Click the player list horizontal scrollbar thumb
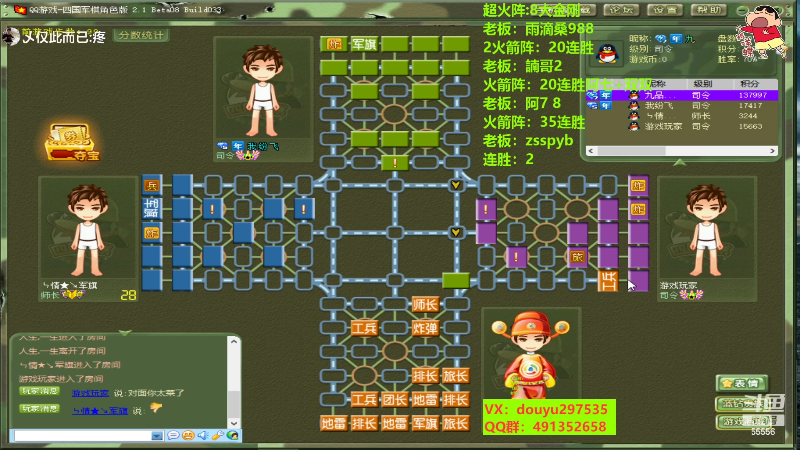Viewport: 800px width, 450px height. point(632,151)
